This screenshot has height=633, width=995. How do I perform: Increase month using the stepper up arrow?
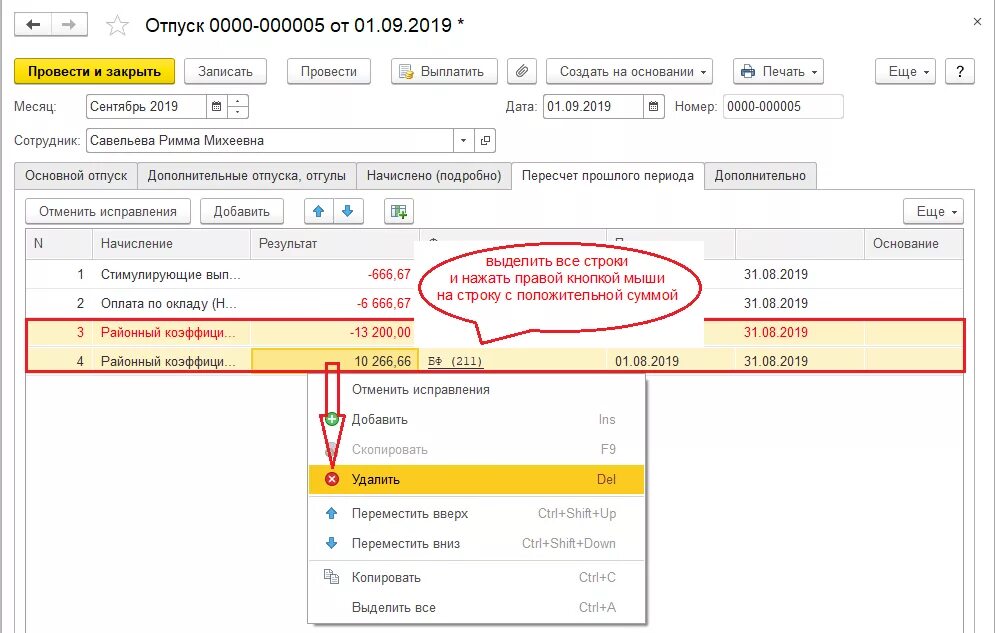237,101
